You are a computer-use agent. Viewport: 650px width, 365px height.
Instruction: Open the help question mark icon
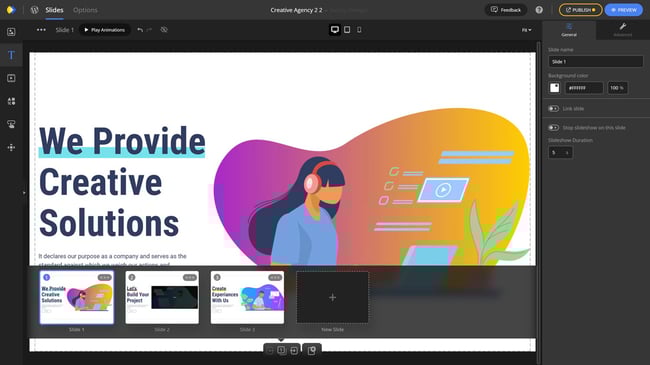coord(539,10)
